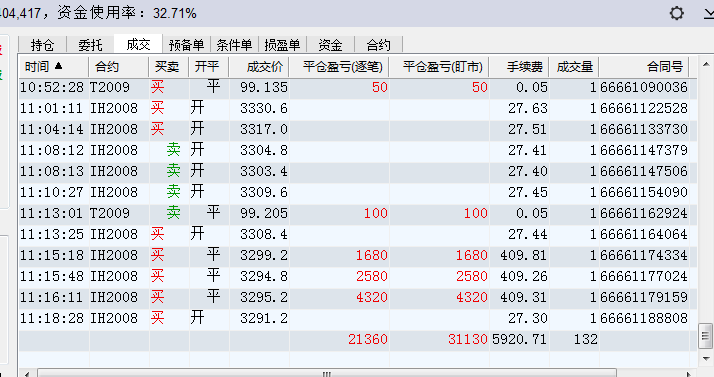
Task: Click the vertical scrollbar up arrow
Action: click(x=706, y=64)
